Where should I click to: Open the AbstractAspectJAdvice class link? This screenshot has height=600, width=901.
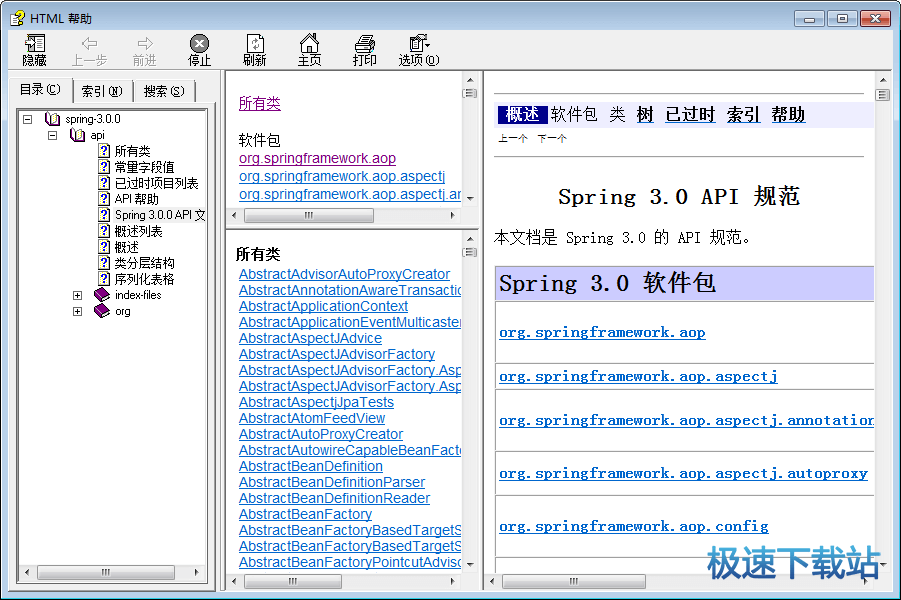(310, 339)
